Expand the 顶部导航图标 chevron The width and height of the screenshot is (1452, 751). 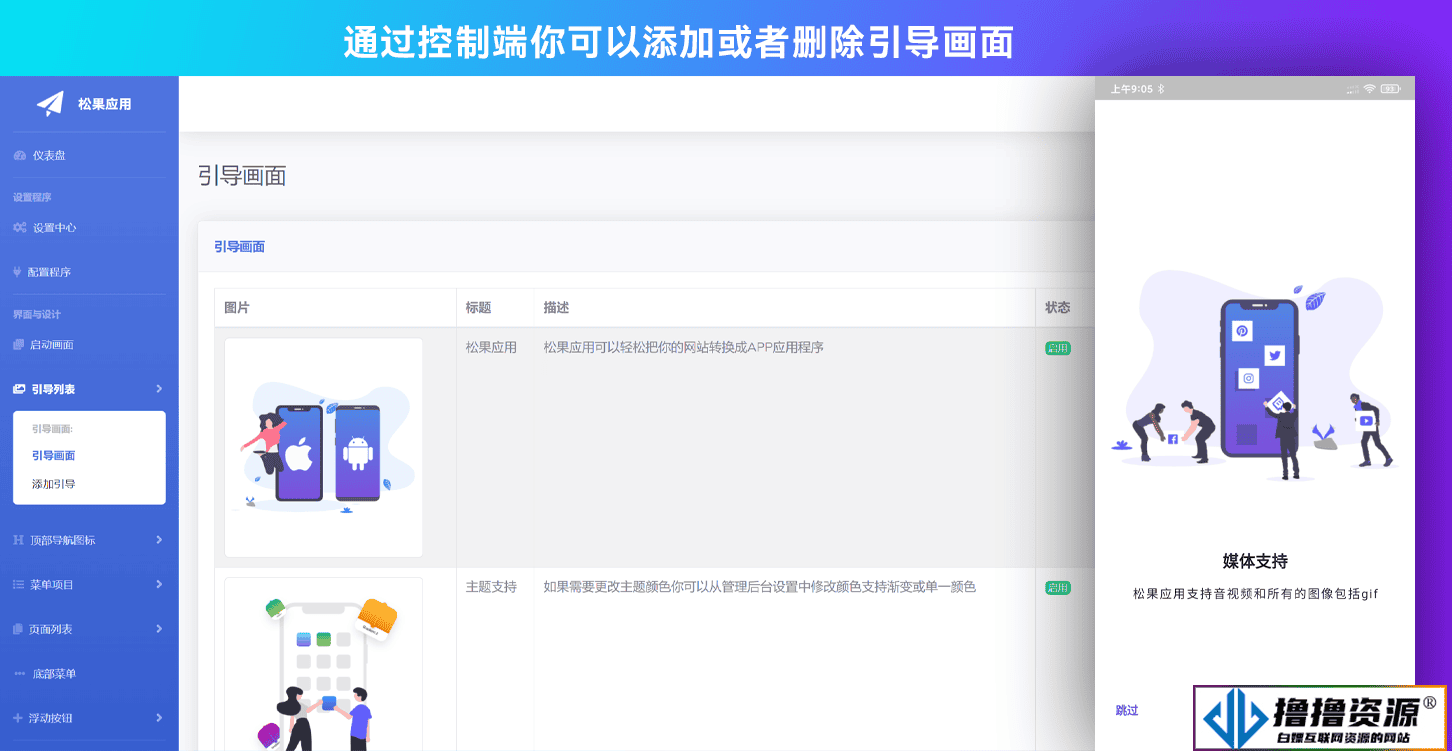[159, 540]
